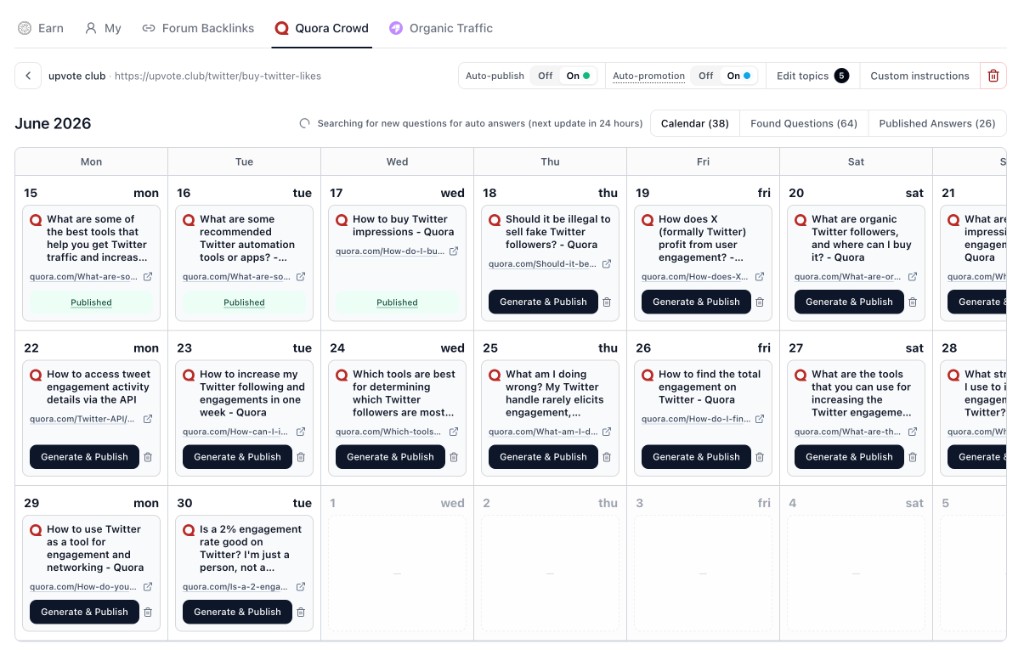This screenshot has width=1024, height=672.
Task: Open external link for June 15 question
Action: 148,277
